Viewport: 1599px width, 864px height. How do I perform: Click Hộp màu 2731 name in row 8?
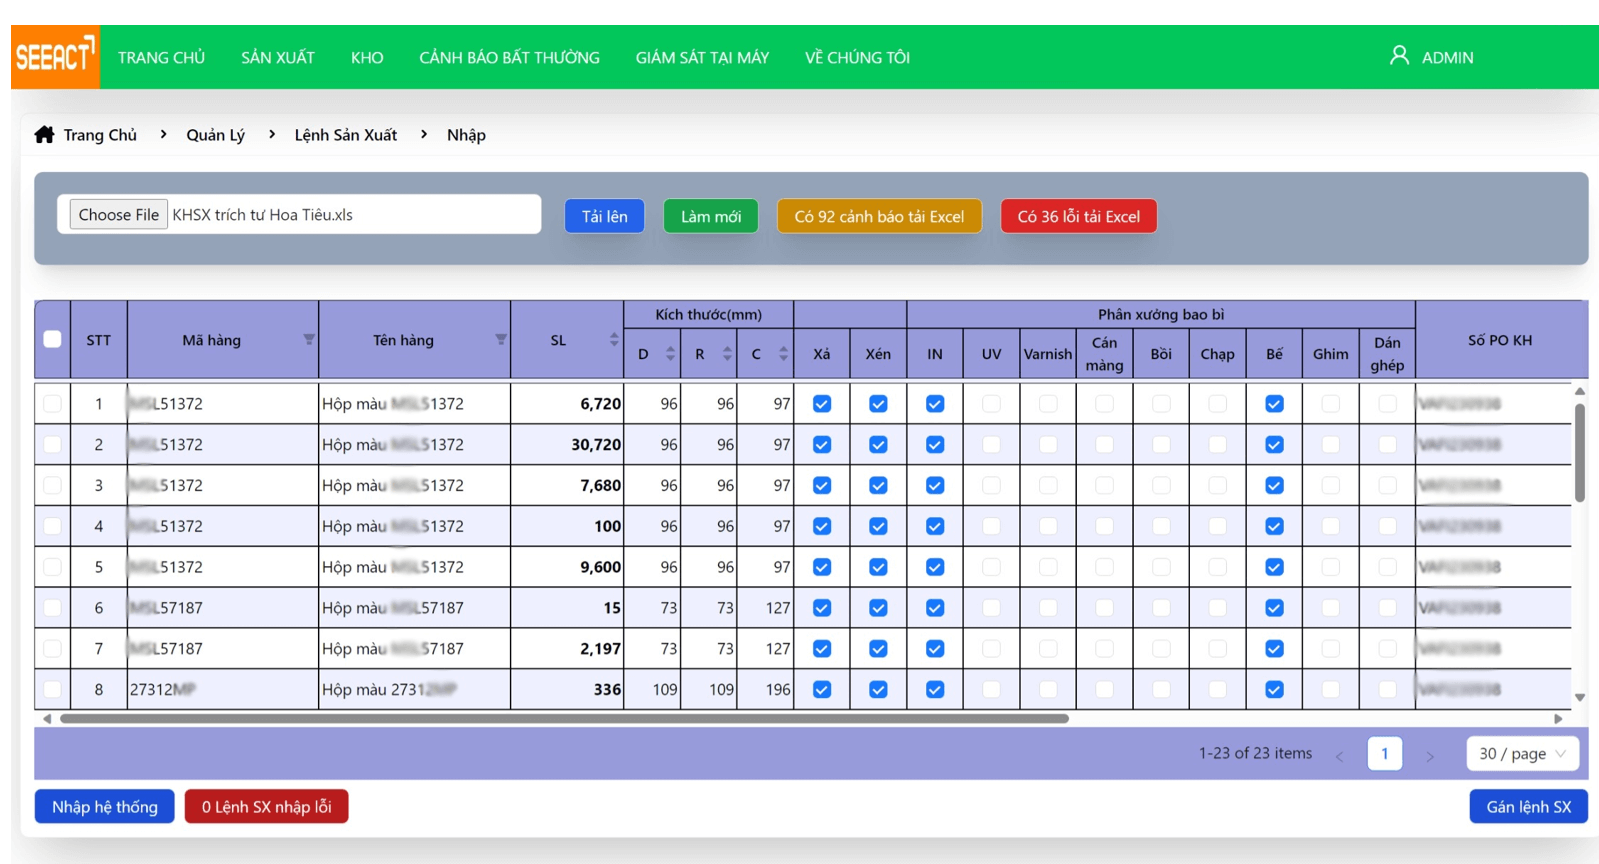pyautogui.click(x=389, y=689)
